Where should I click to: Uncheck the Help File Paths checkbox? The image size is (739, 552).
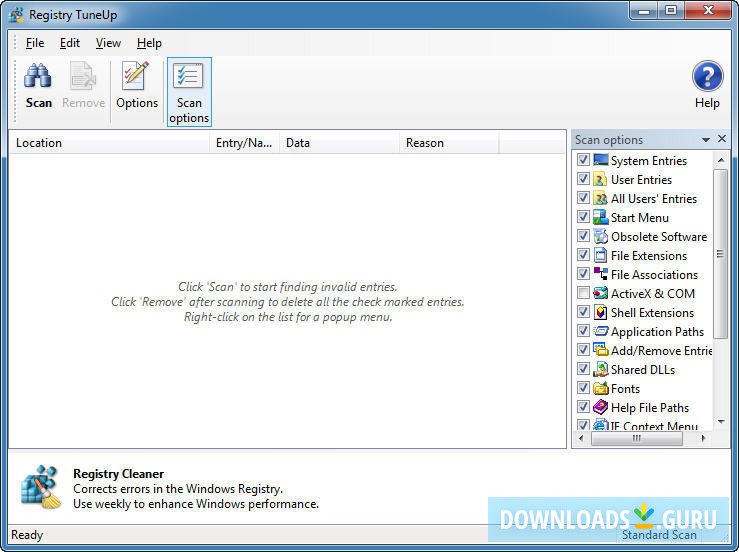pyautogui.click(x=583, y=407)
